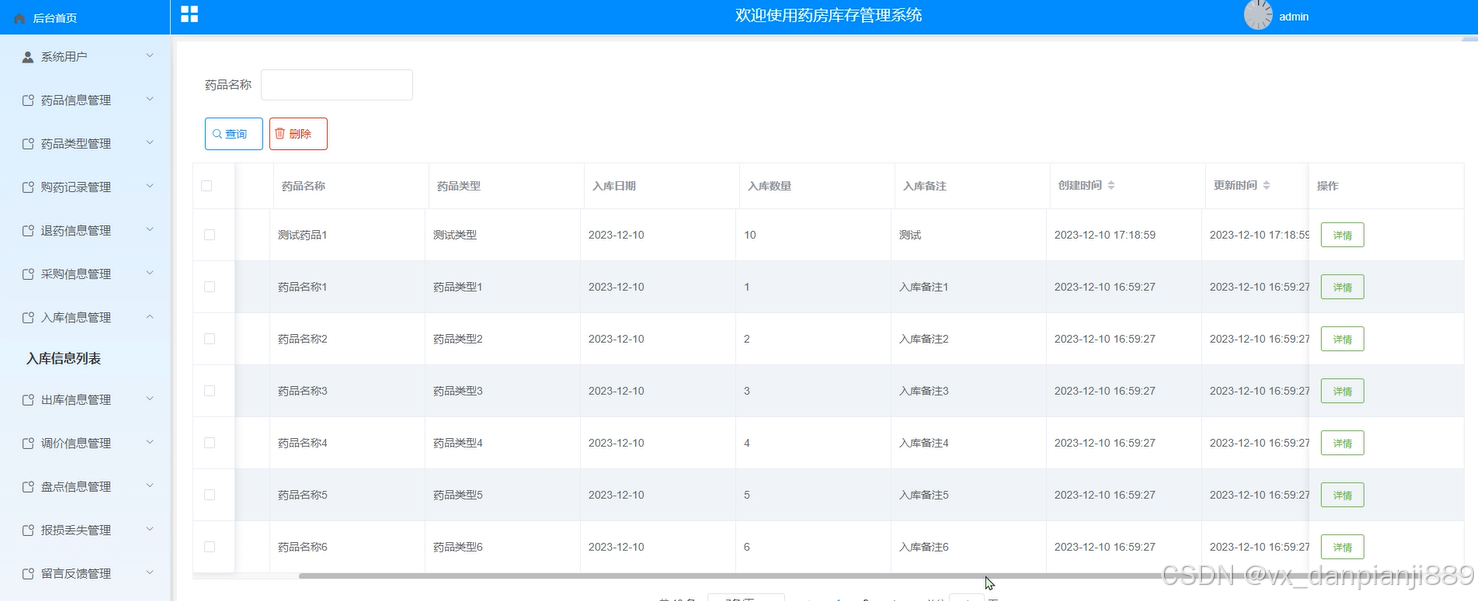This screenshot has width=1478, height=601.
Task: Click the icon beside 报损丢失管理
Action: click(28, 530)
